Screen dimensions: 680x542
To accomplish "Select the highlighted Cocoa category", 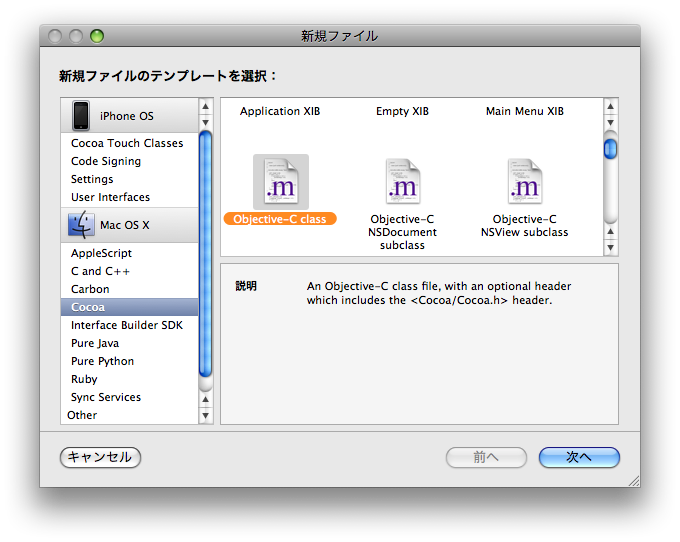I will coord(130,307).
